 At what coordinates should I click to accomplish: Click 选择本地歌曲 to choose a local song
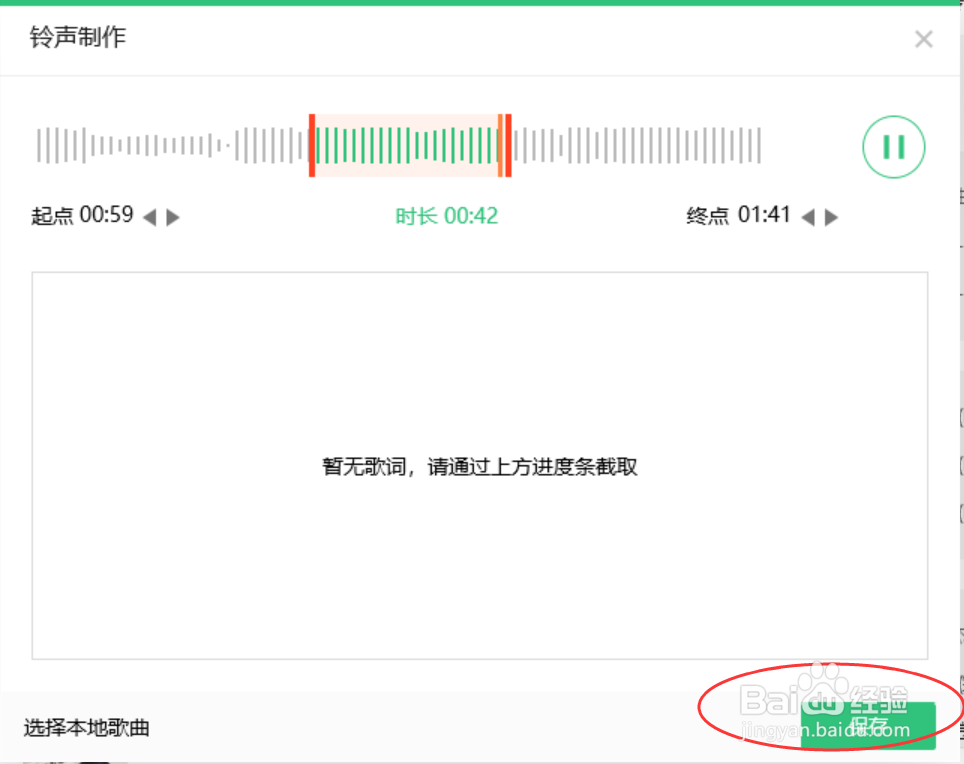tap(89, 728)
